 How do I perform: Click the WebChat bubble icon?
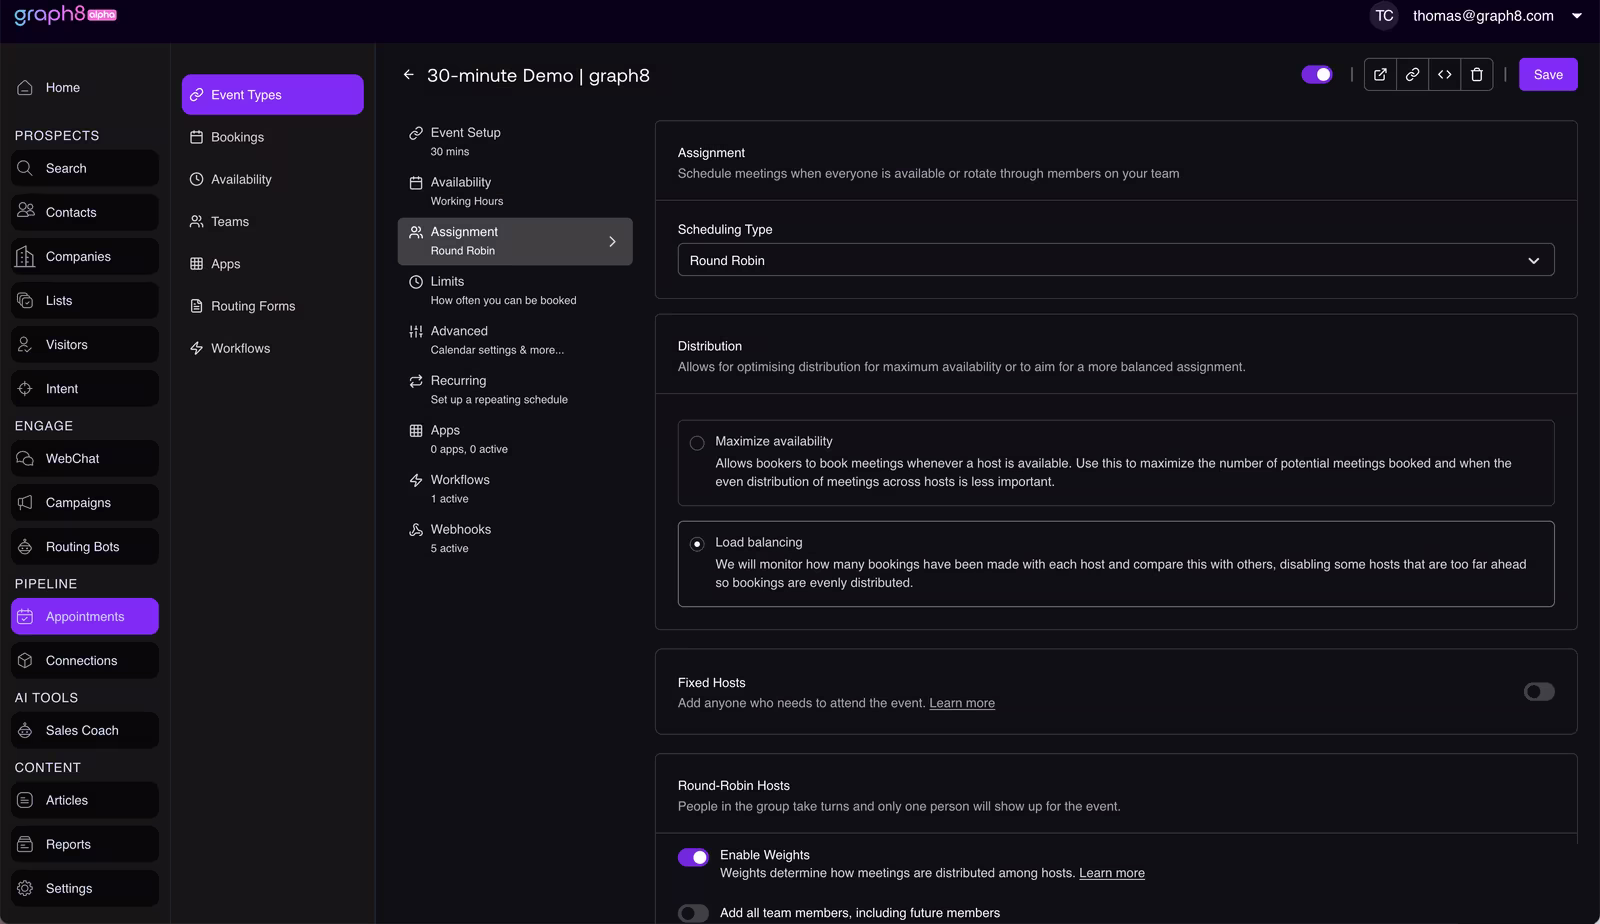point(25,459)
